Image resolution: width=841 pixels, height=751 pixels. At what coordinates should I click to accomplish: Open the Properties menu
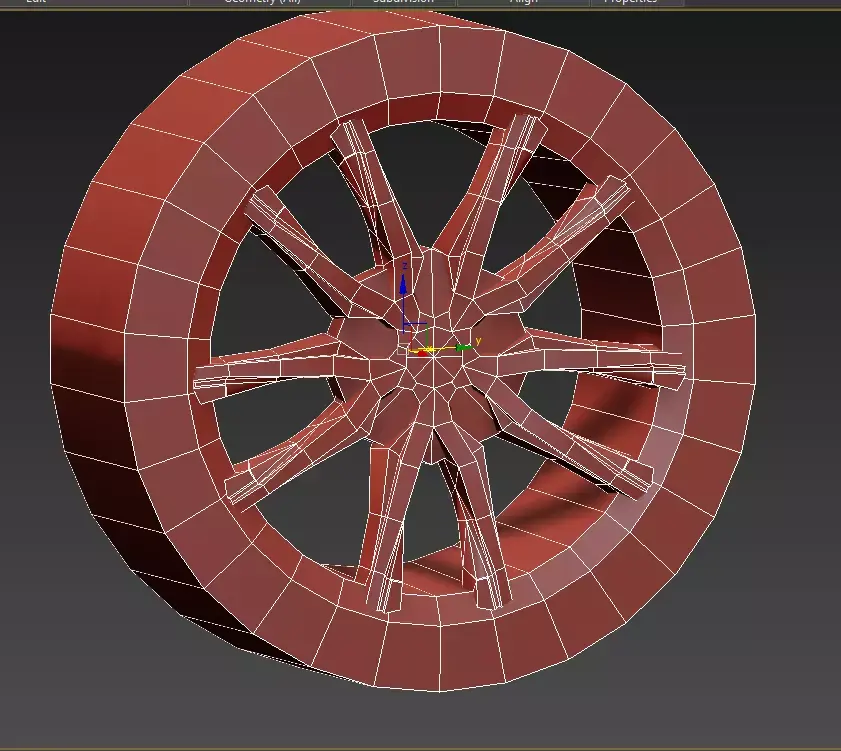click(630, 2)
